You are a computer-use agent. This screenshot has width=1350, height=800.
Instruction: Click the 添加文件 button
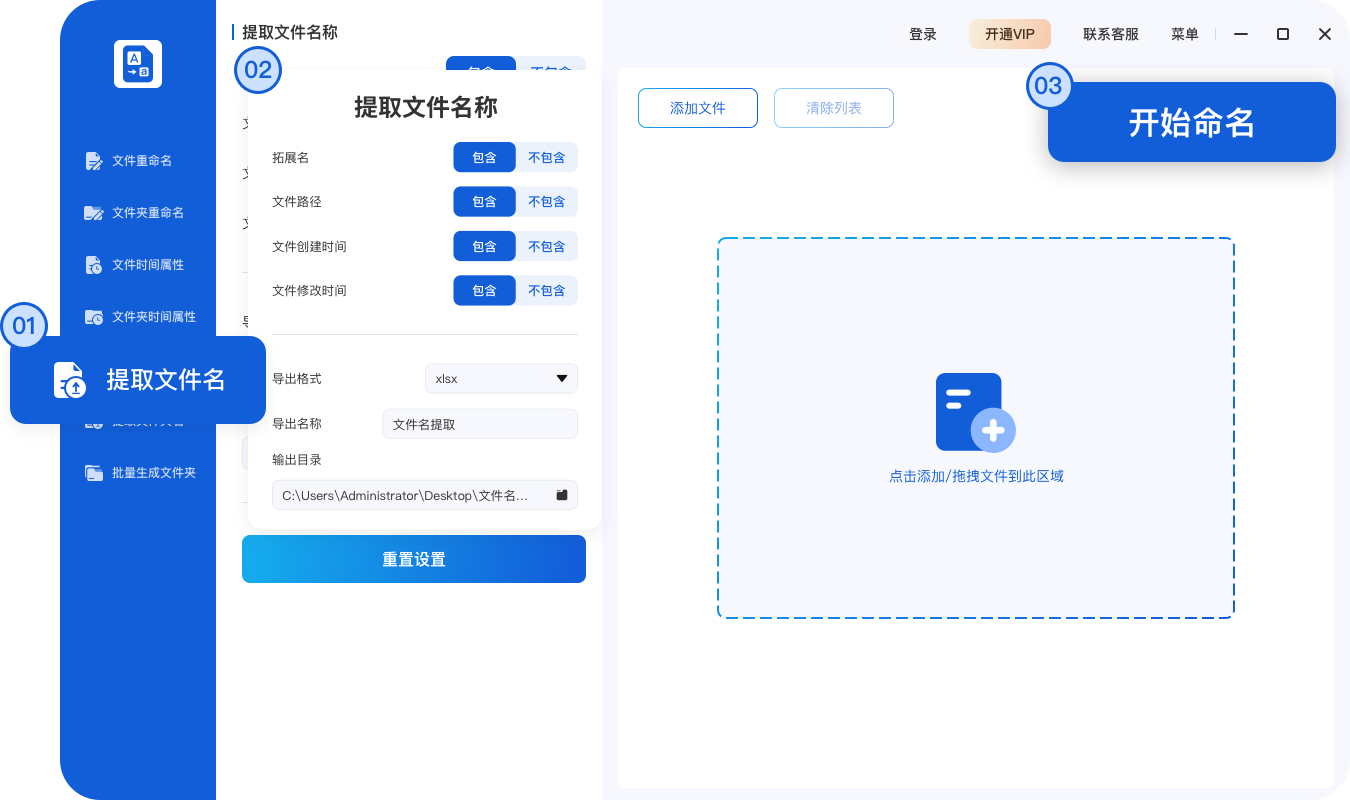point(697,107)
